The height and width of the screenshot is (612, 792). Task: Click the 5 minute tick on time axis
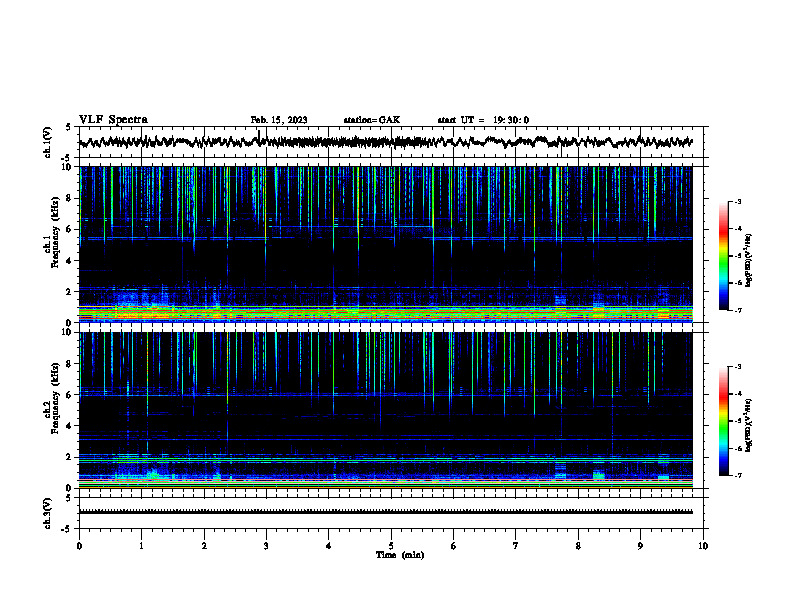(391, 546)
